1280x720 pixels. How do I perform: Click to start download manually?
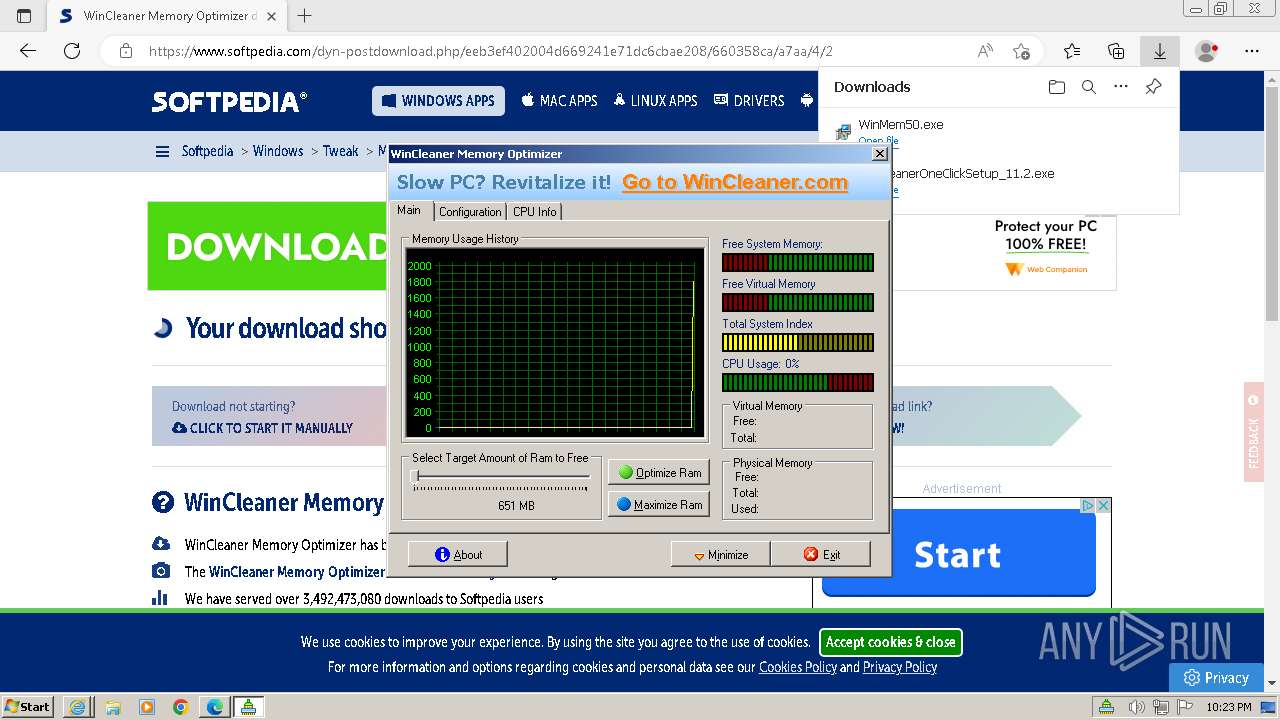pyautogui.click(x=262, y=428)
